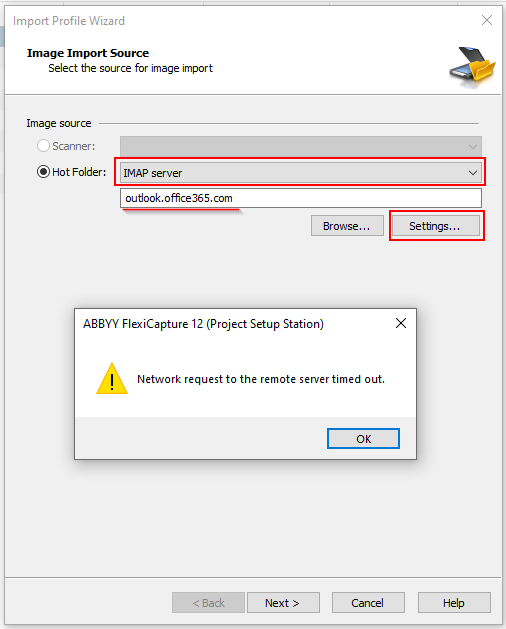Open the Browse... folder dialog
The width and height of the screenshot is (506, 629).
(347, 226)
